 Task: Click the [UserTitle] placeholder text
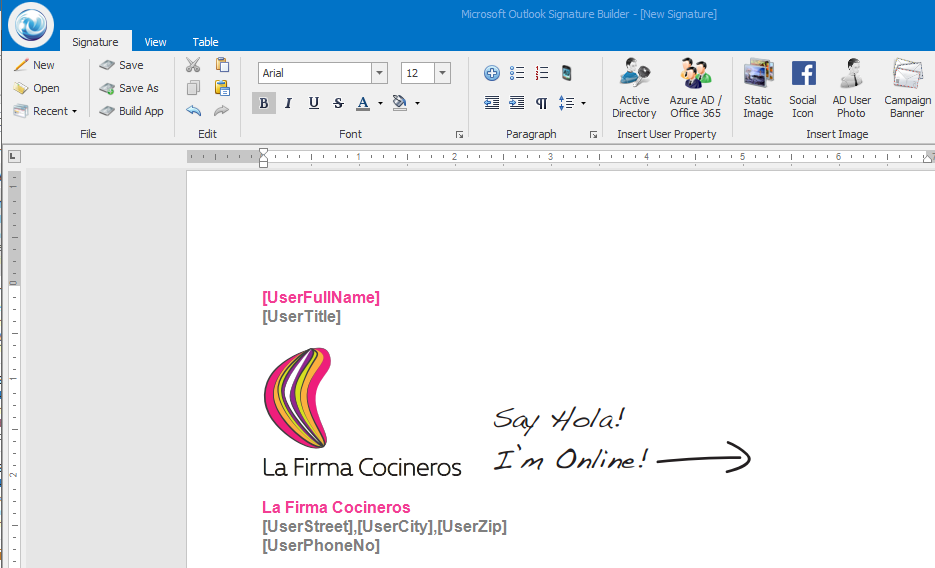(x=302, y=316)
